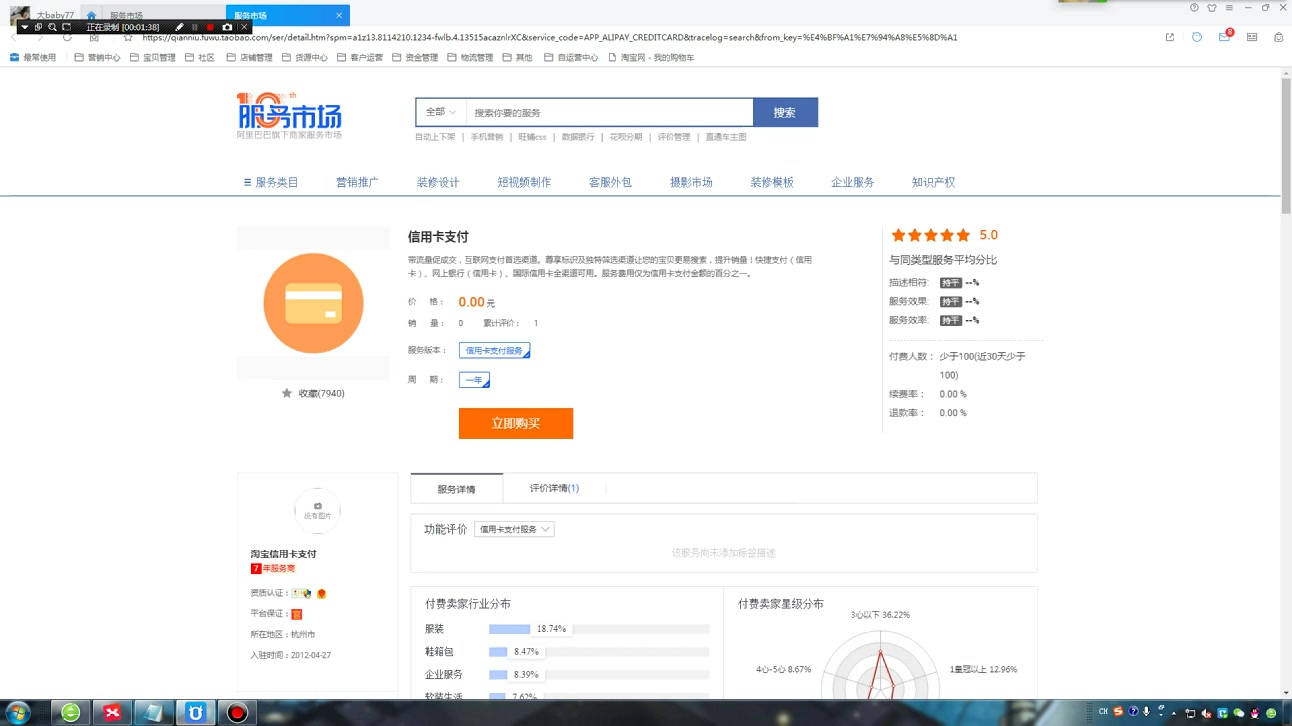Open the skin (shirt) icon in title bar
The height and width of the screenshot is (726, 1292).
click(1212, 8)
